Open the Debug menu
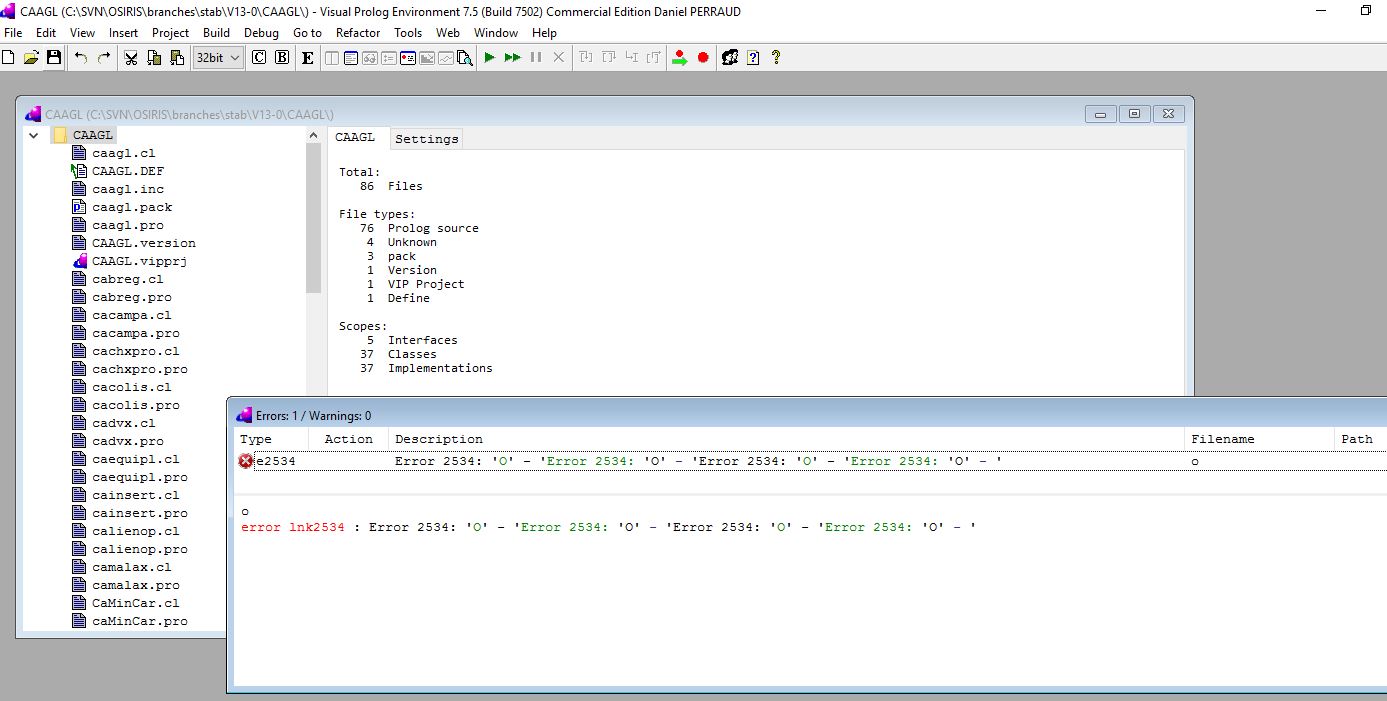The height and width of the screenshot is (701, 1387). tap(262, 33)
